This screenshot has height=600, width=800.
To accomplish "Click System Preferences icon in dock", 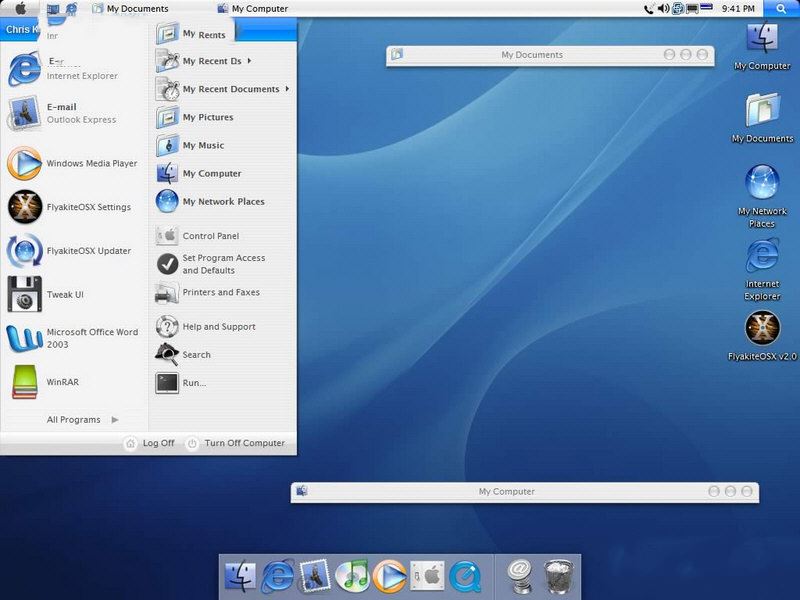I will (428, 577).
